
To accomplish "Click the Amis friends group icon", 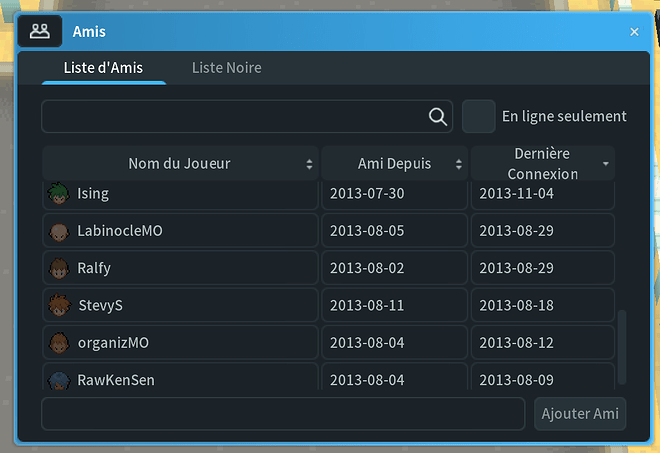I will (x=40, y=31).
